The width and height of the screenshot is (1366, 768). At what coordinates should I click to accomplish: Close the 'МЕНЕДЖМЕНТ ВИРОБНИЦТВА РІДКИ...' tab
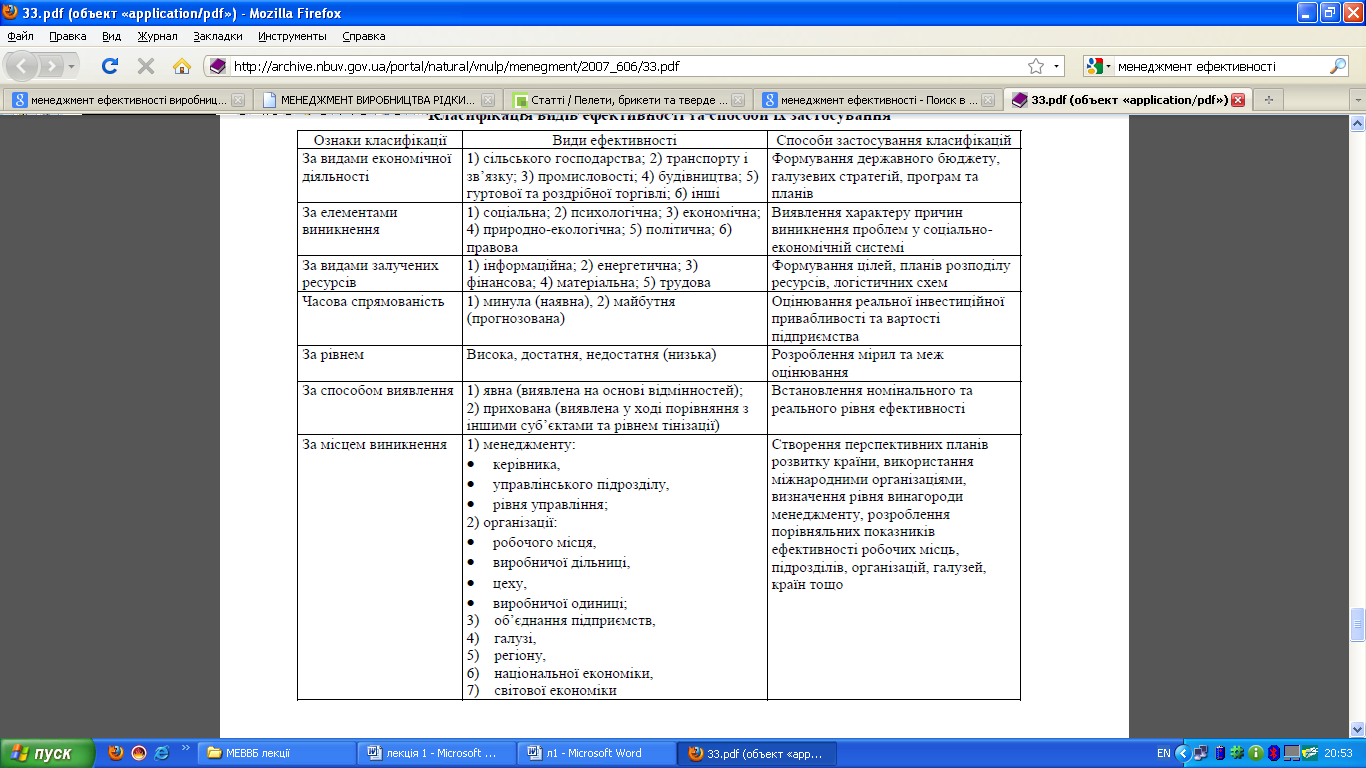(487, 100)
